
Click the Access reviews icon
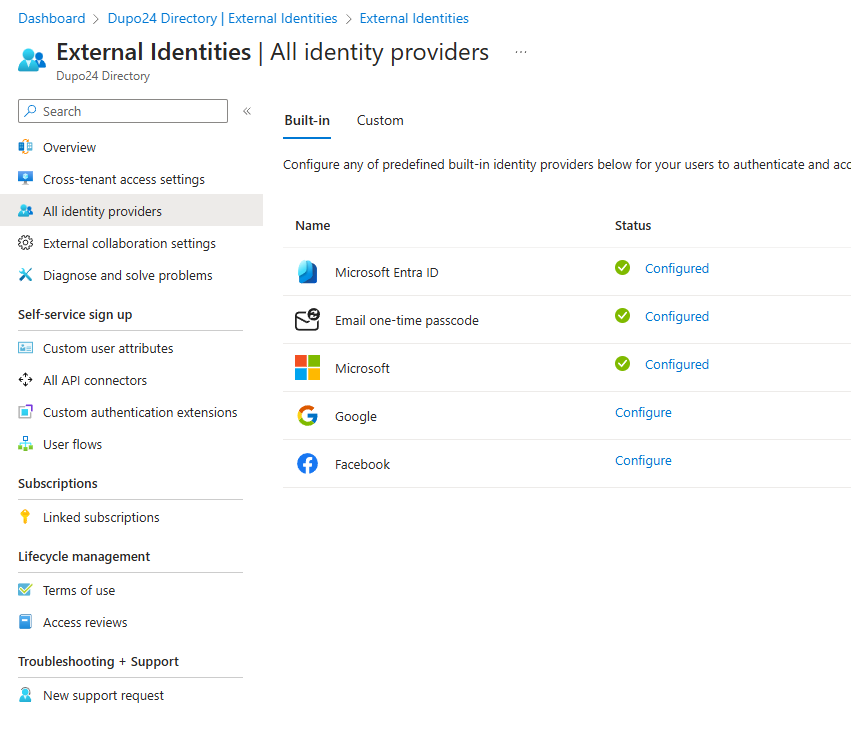click(26, 621)
